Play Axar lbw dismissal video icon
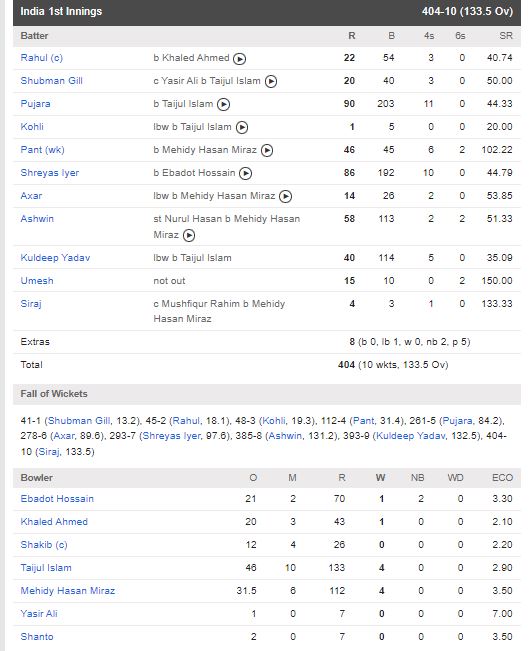The width and height of the screenshot is (529, 651). coord(285,196)
